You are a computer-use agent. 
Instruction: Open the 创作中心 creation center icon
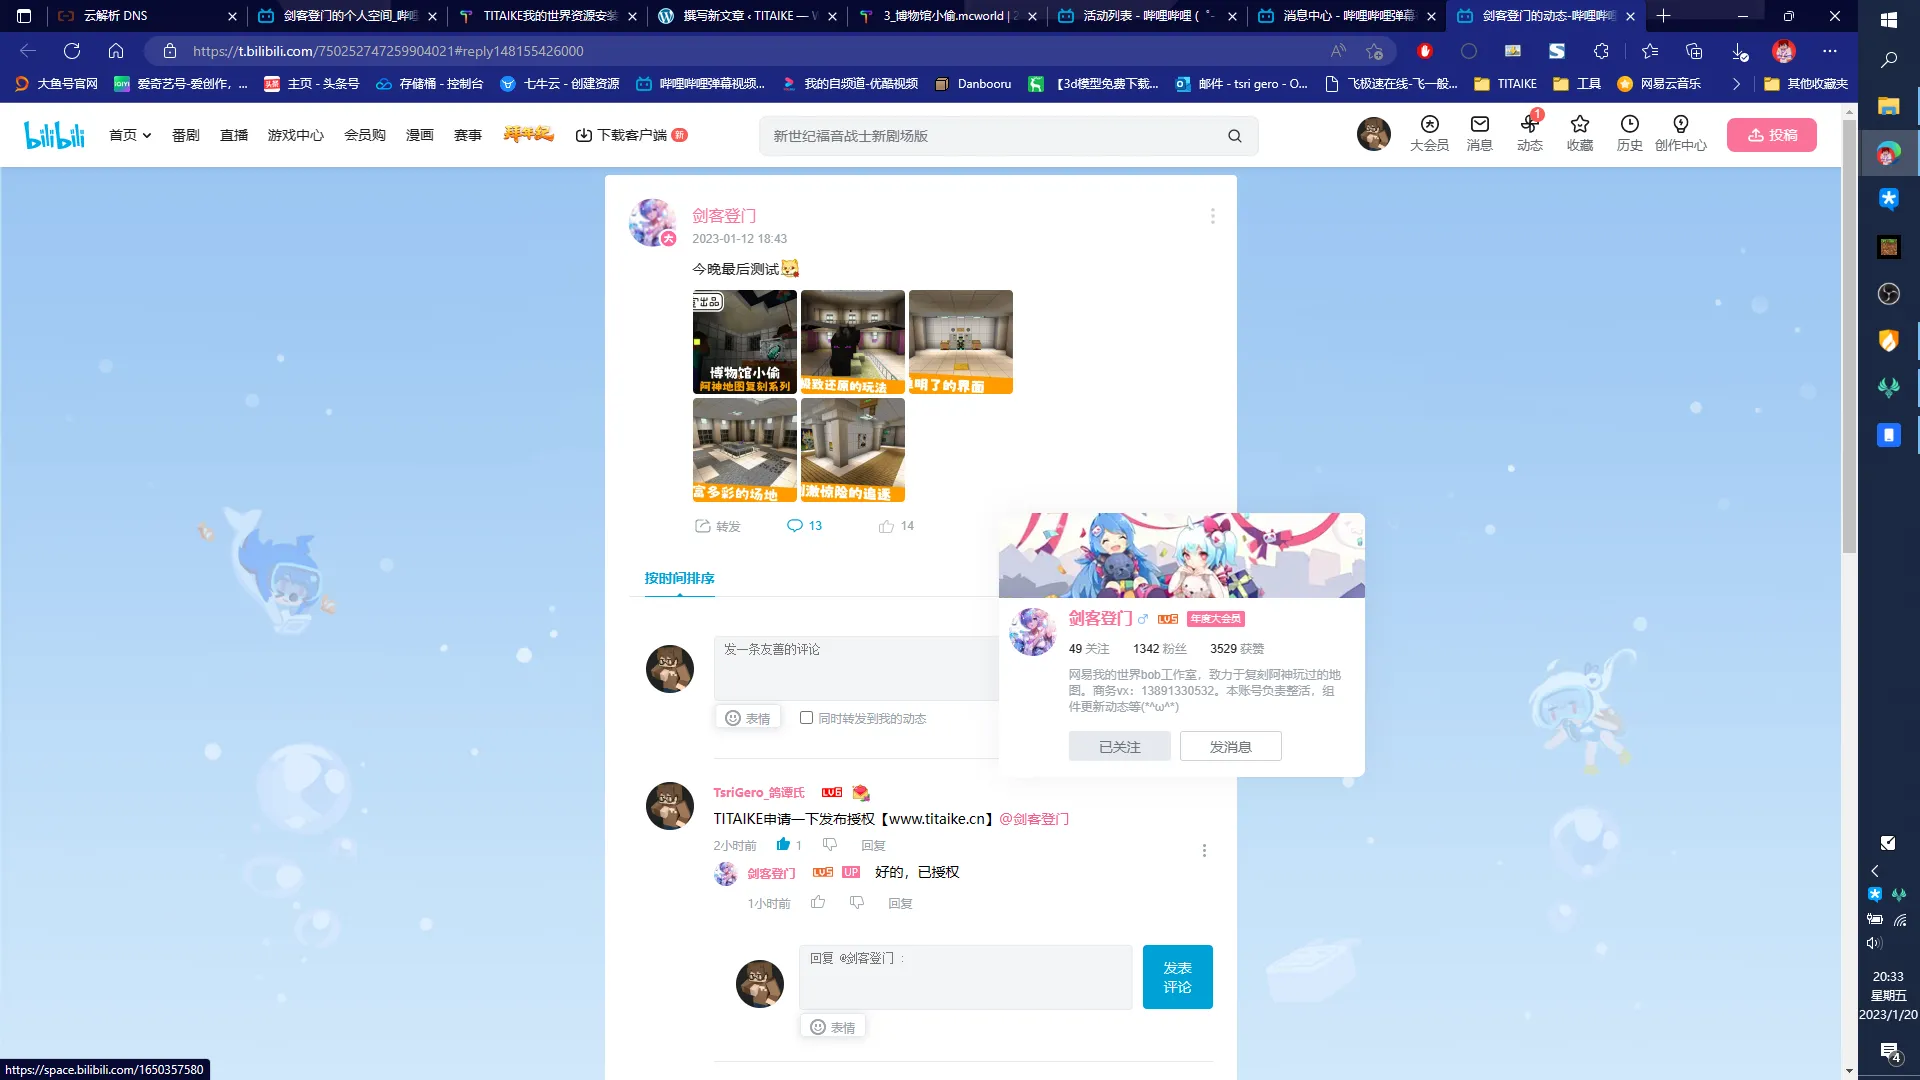1682,133
